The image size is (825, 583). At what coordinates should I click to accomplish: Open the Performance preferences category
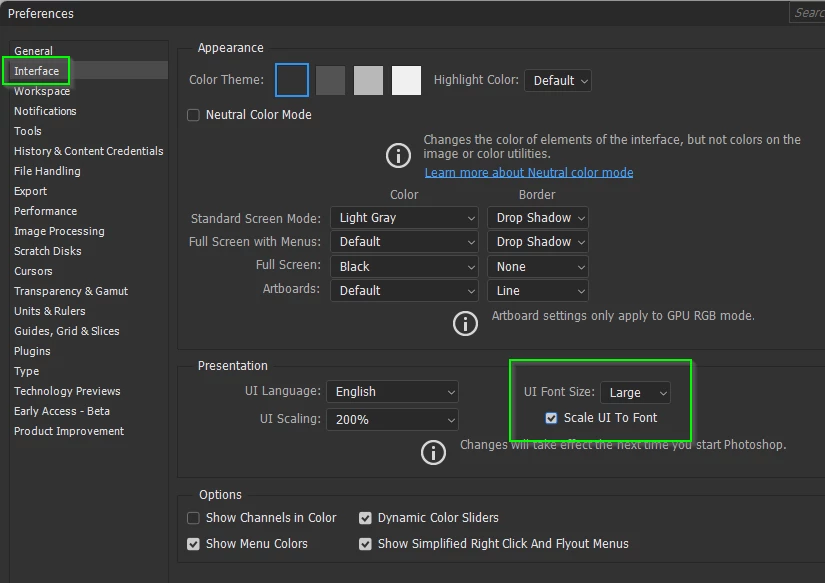[45, 211]
